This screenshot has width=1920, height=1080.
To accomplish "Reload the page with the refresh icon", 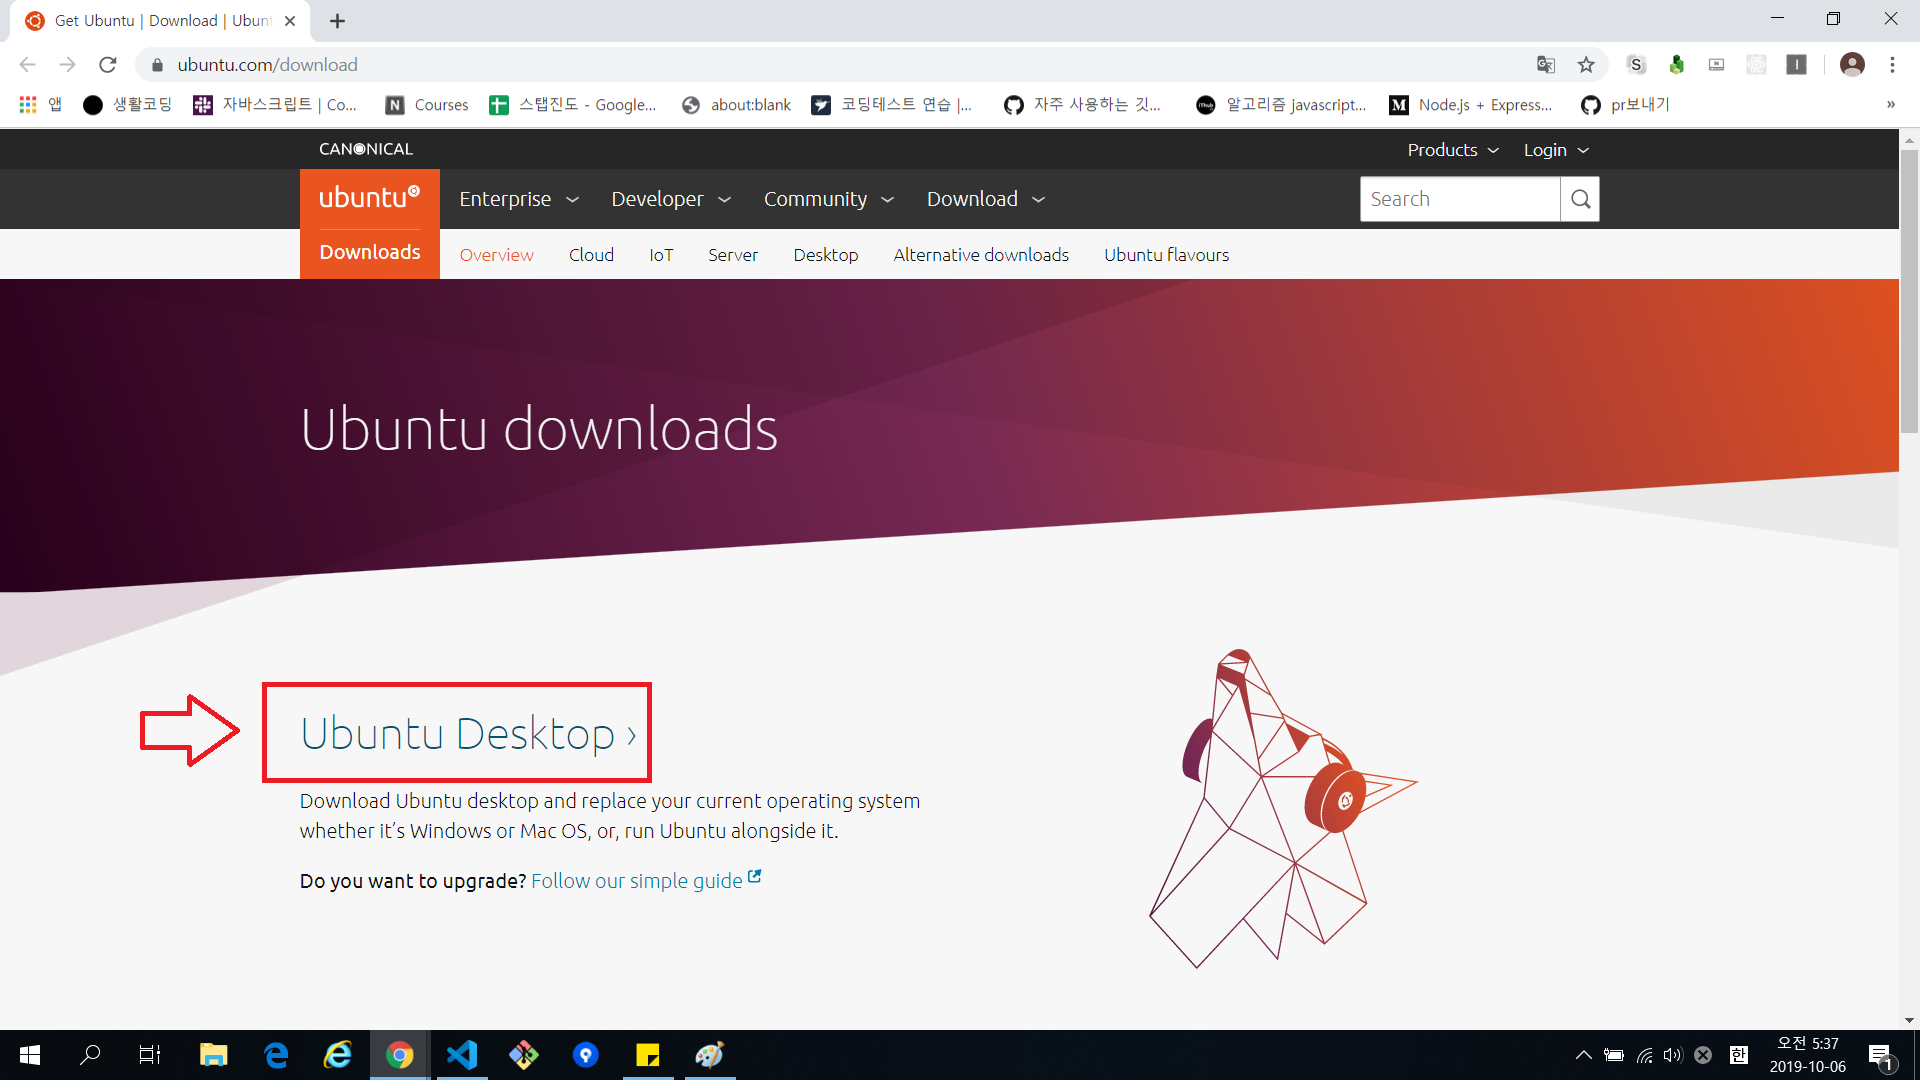I will point(108,65).
